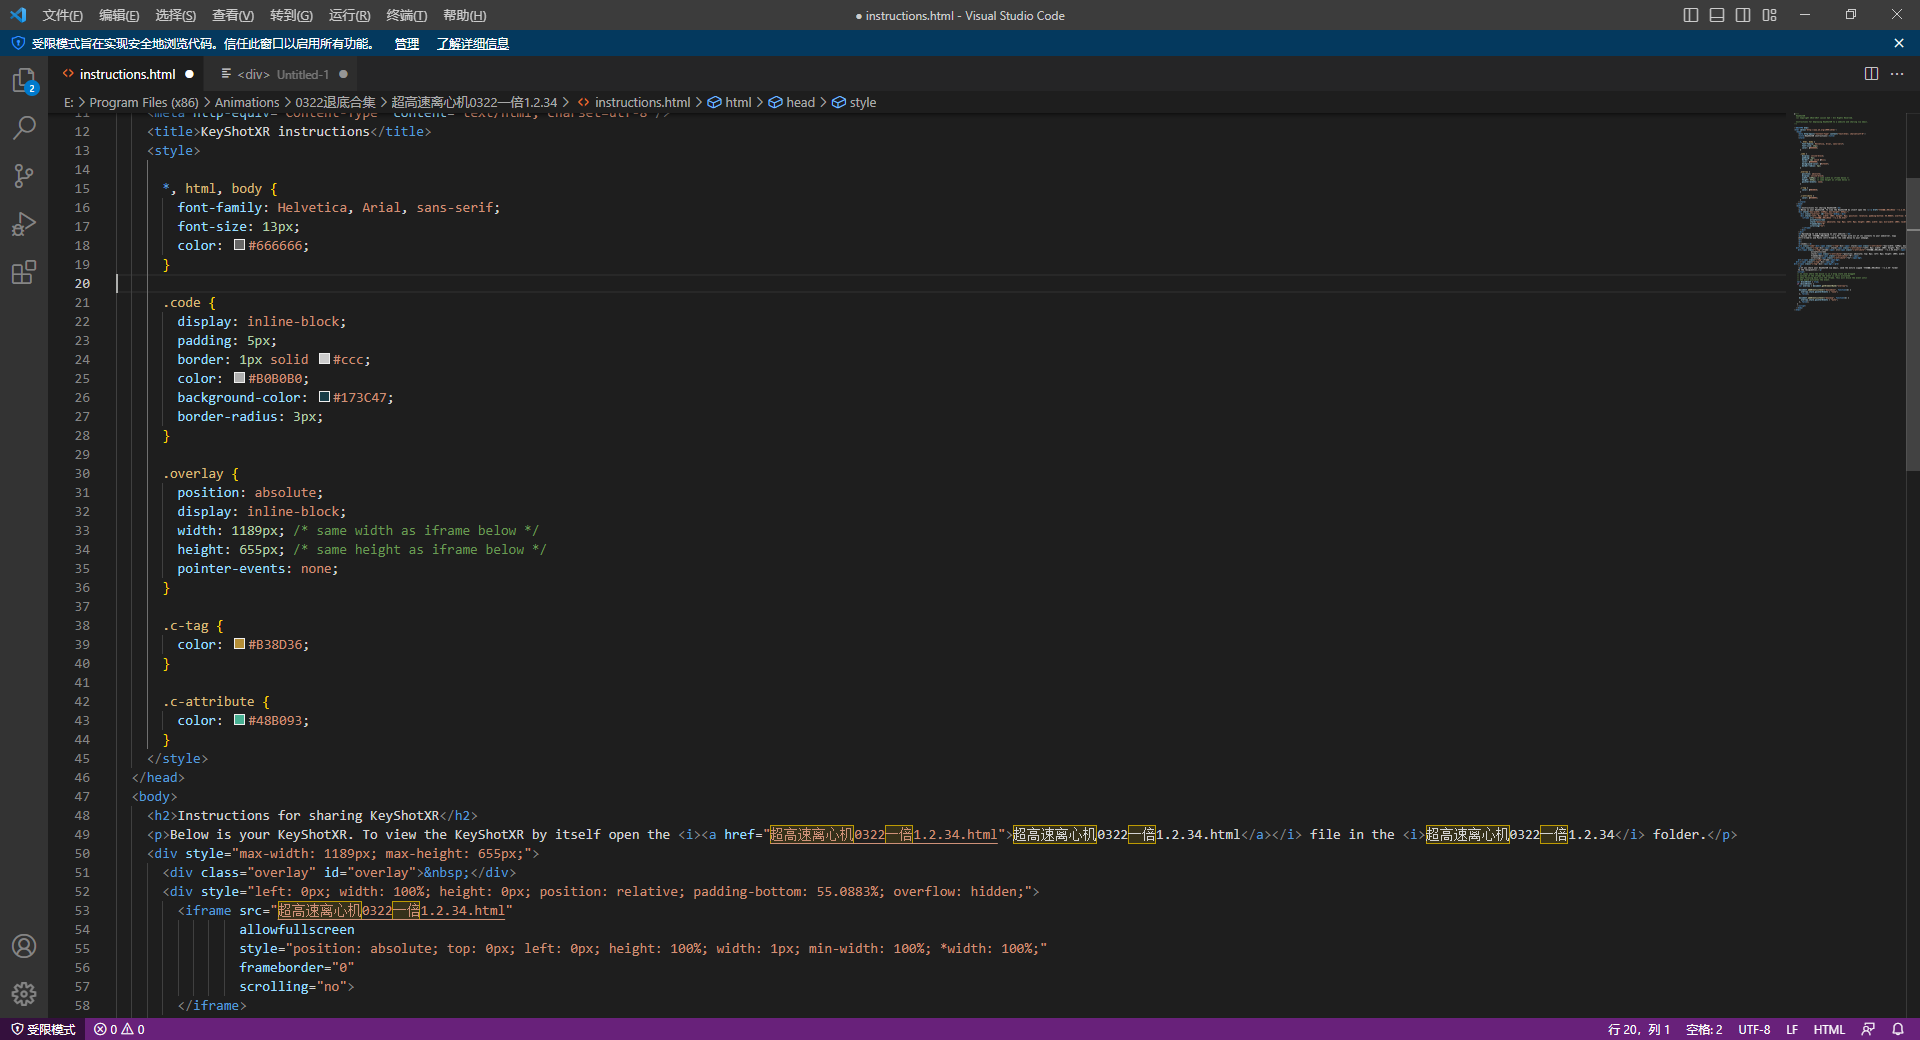Click the shield icon in restricted banner
This screenshot has width=1920, height=1040.
pos(18,43)
